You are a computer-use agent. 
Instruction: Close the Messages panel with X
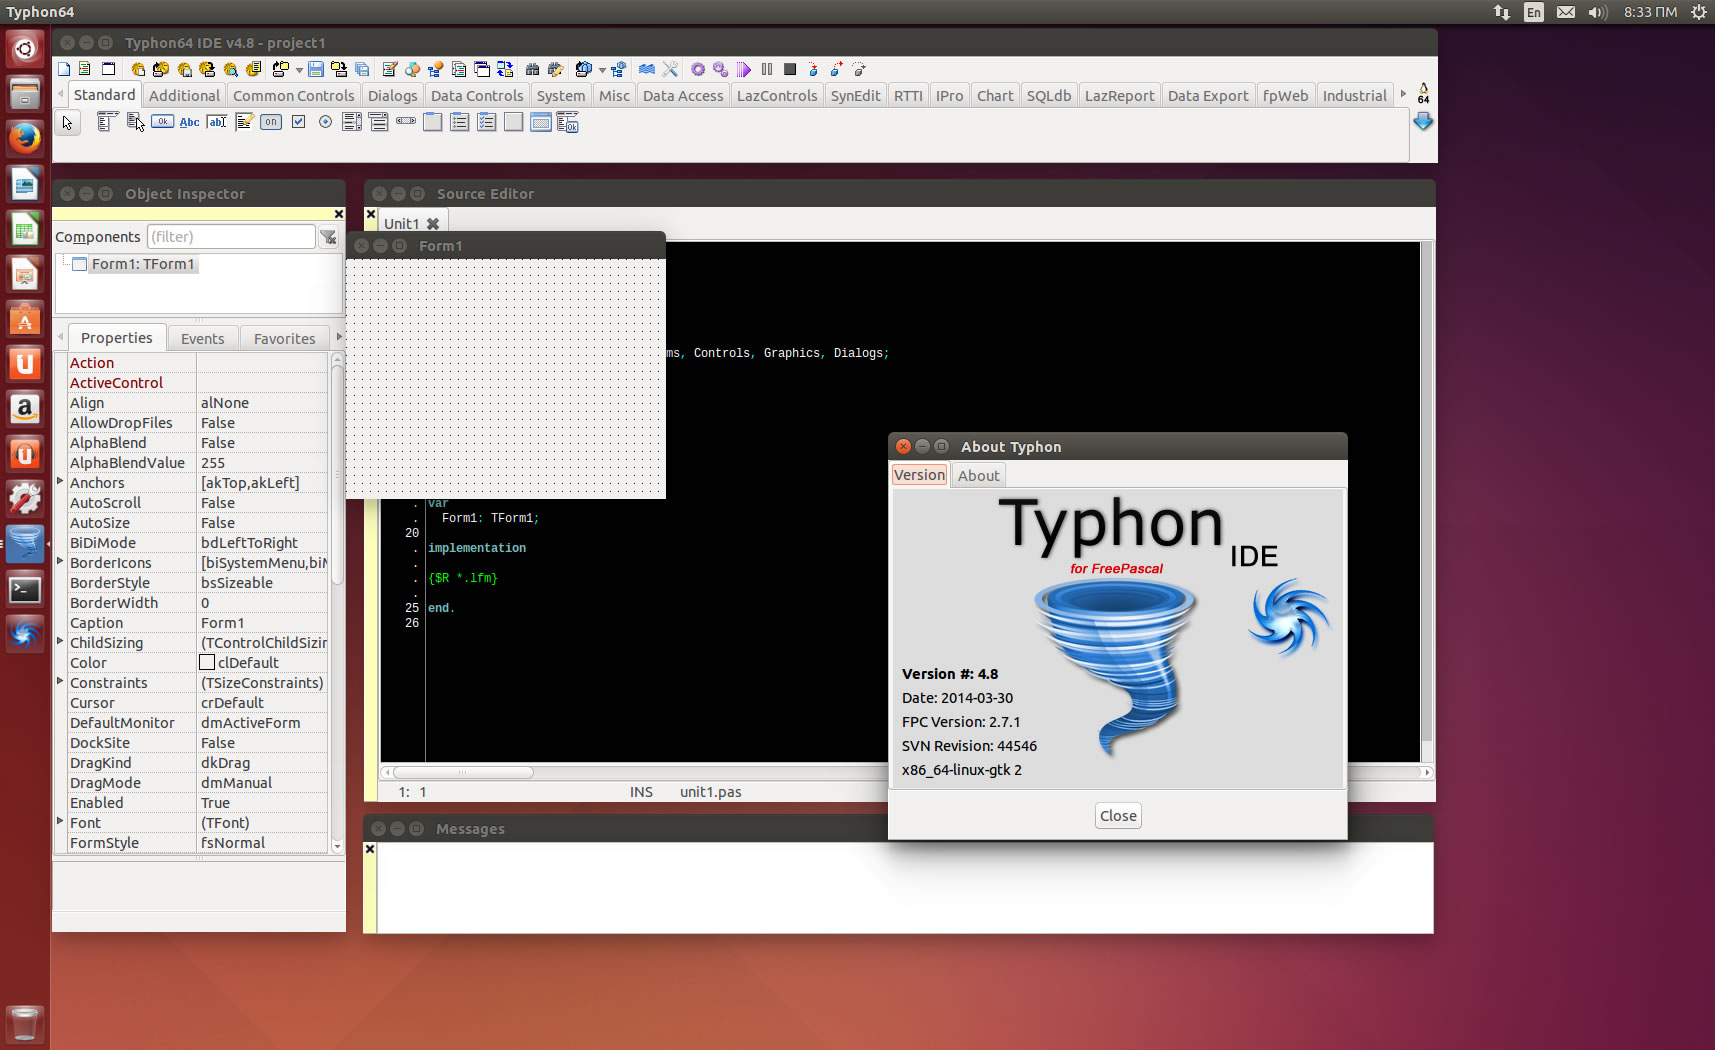(x=370, y=849)
